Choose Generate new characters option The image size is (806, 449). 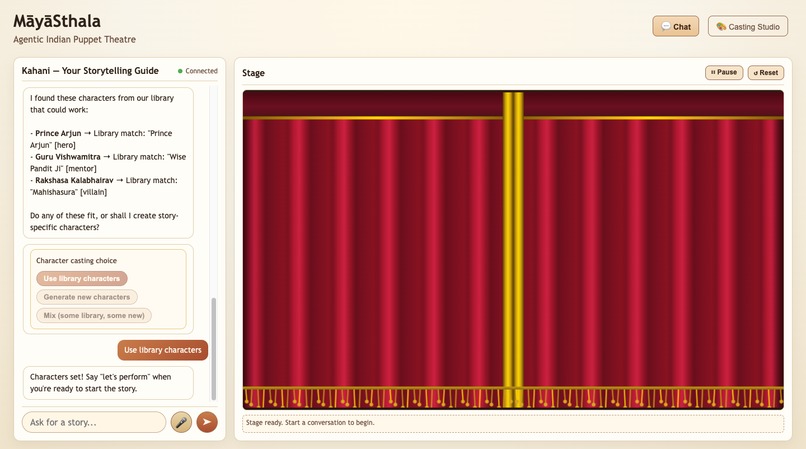click(x=87, y=297)
